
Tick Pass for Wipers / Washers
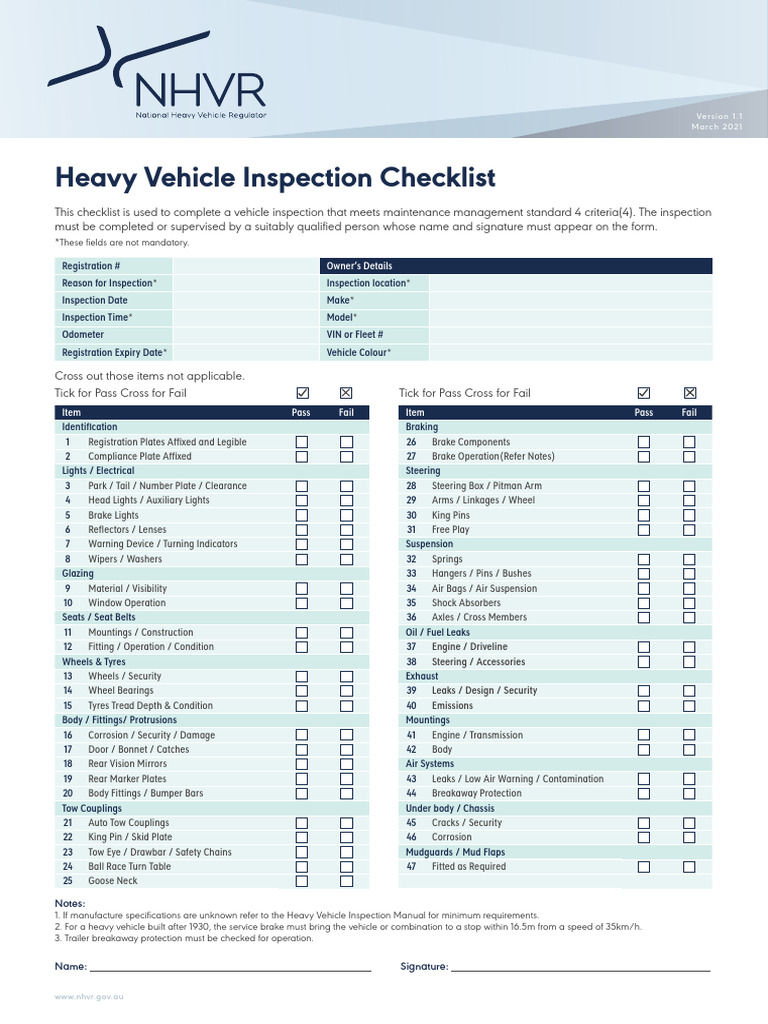pos(301,559)
